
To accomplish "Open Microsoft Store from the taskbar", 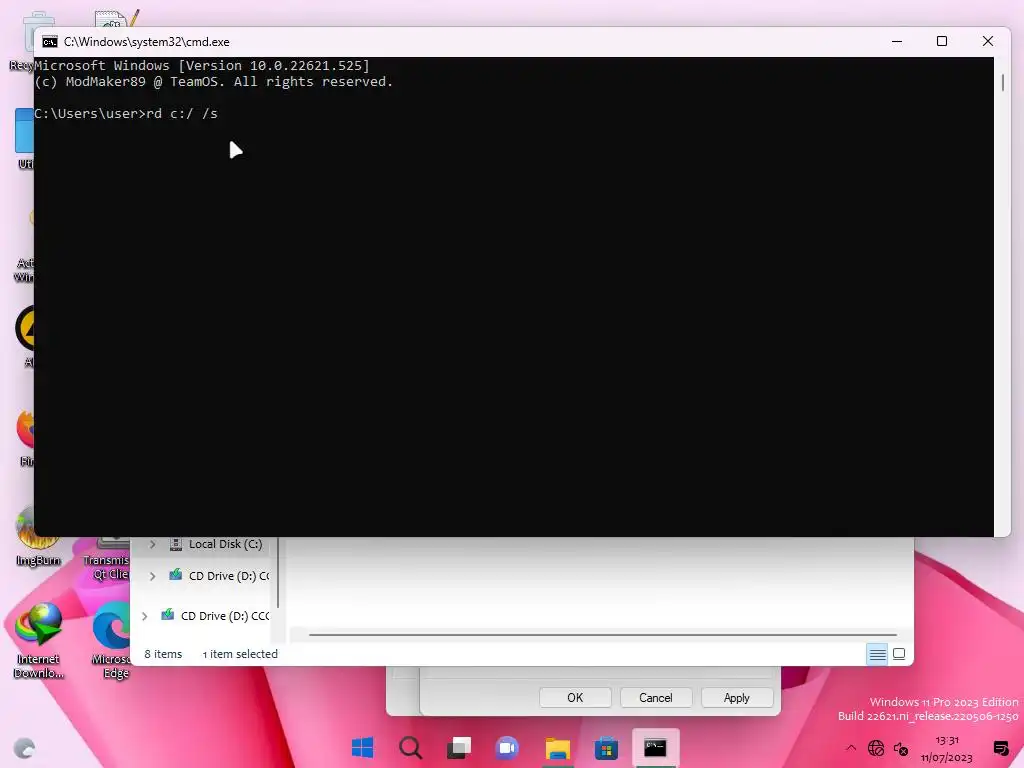I will [x=606, y=748].
